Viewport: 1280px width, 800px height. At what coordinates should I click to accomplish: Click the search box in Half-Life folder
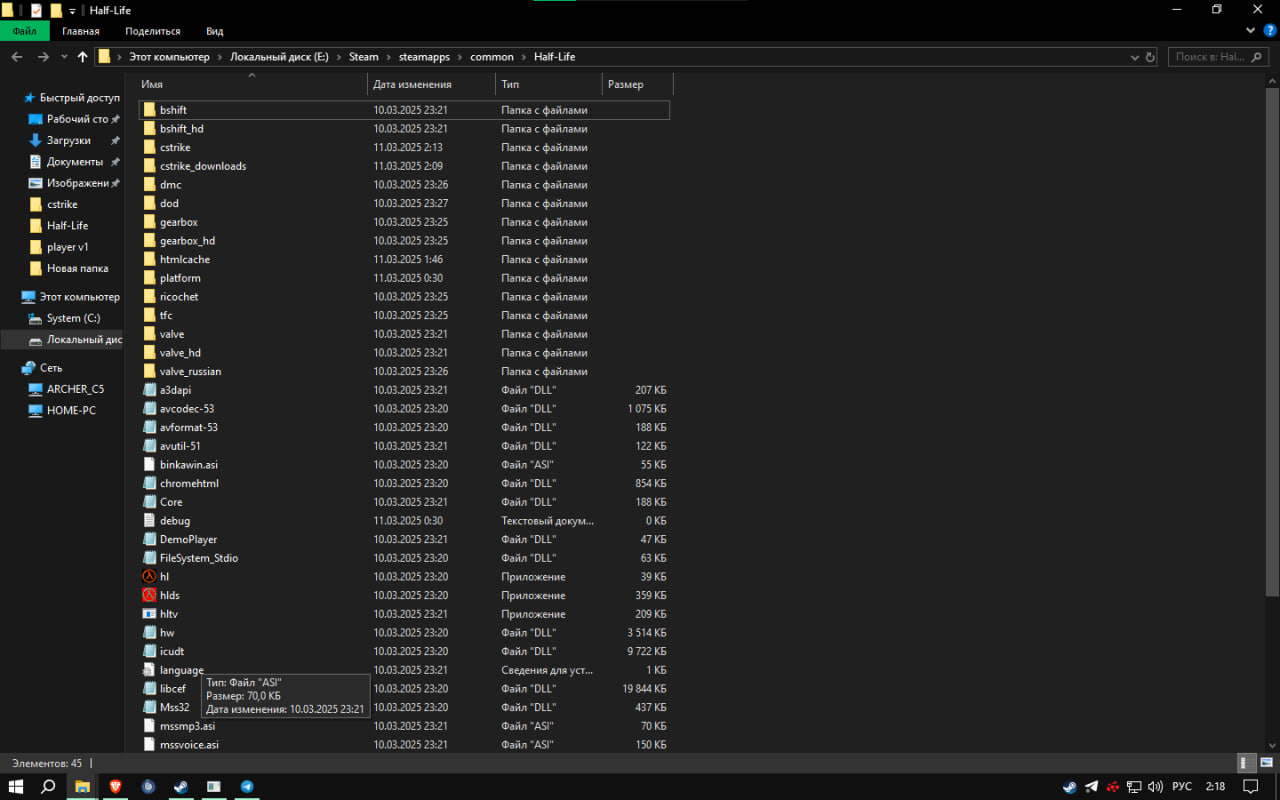click(x=1218, y=57)
